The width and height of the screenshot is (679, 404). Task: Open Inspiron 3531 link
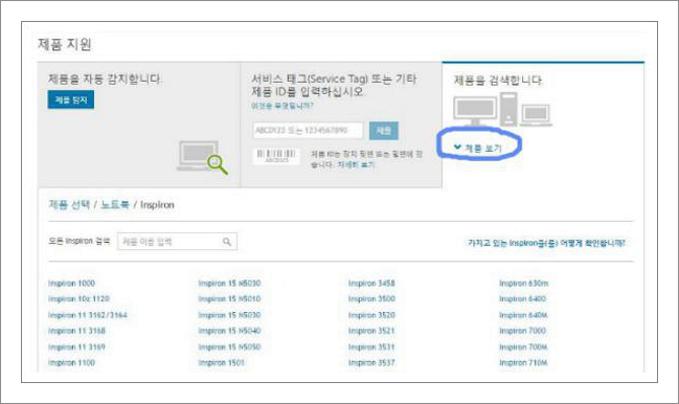pos(372,347)
